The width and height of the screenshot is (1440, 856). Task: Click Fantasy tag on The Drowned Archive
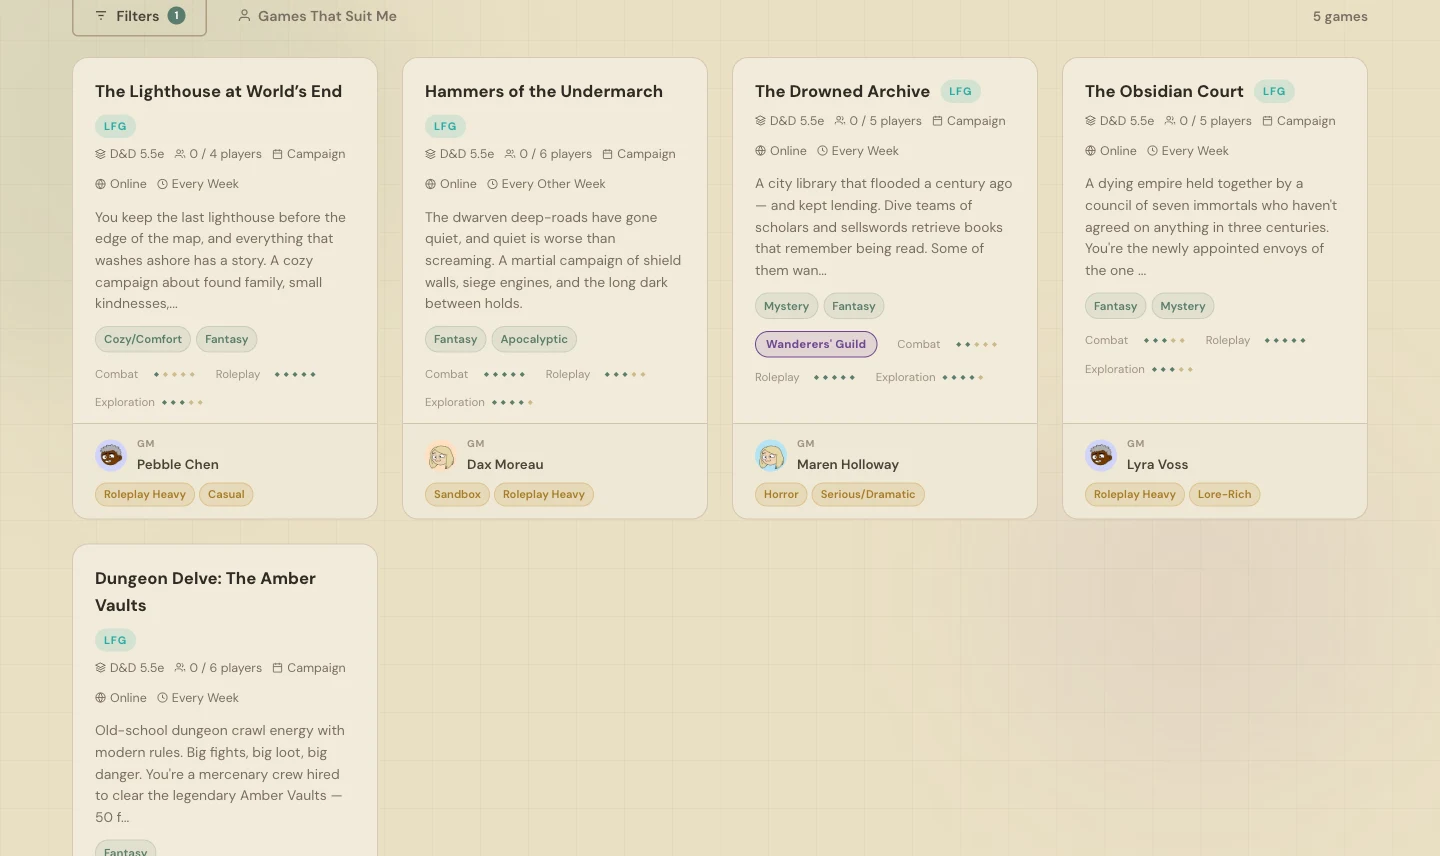point(854,306)
